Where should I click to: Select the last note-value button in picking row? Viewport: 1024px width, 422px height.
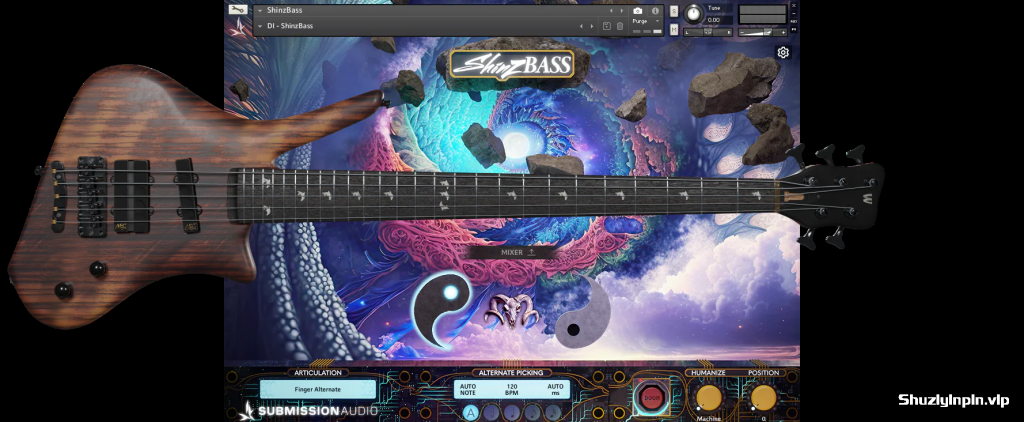pos(553,412)
